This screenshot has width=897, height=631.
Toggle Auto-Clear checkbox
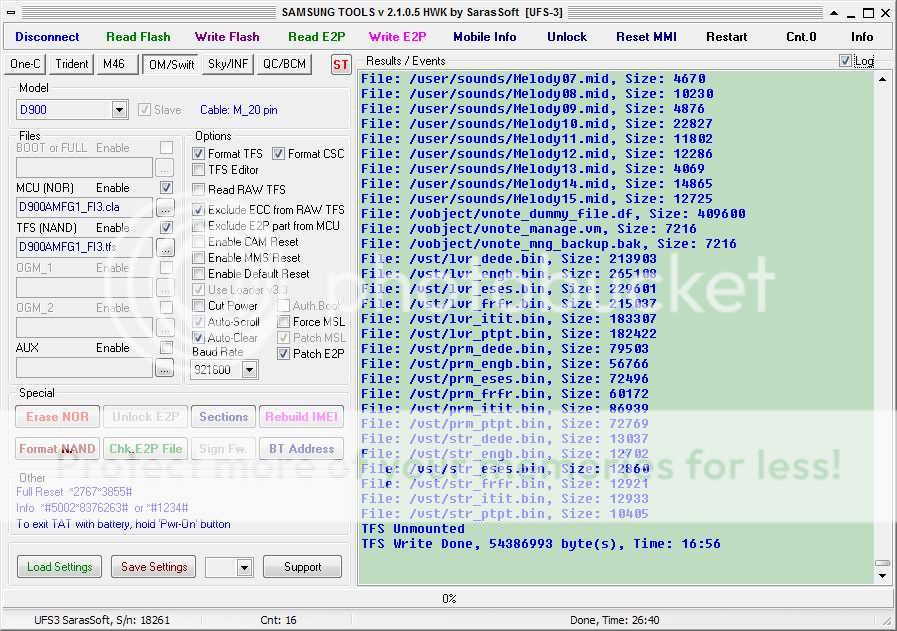199,338
